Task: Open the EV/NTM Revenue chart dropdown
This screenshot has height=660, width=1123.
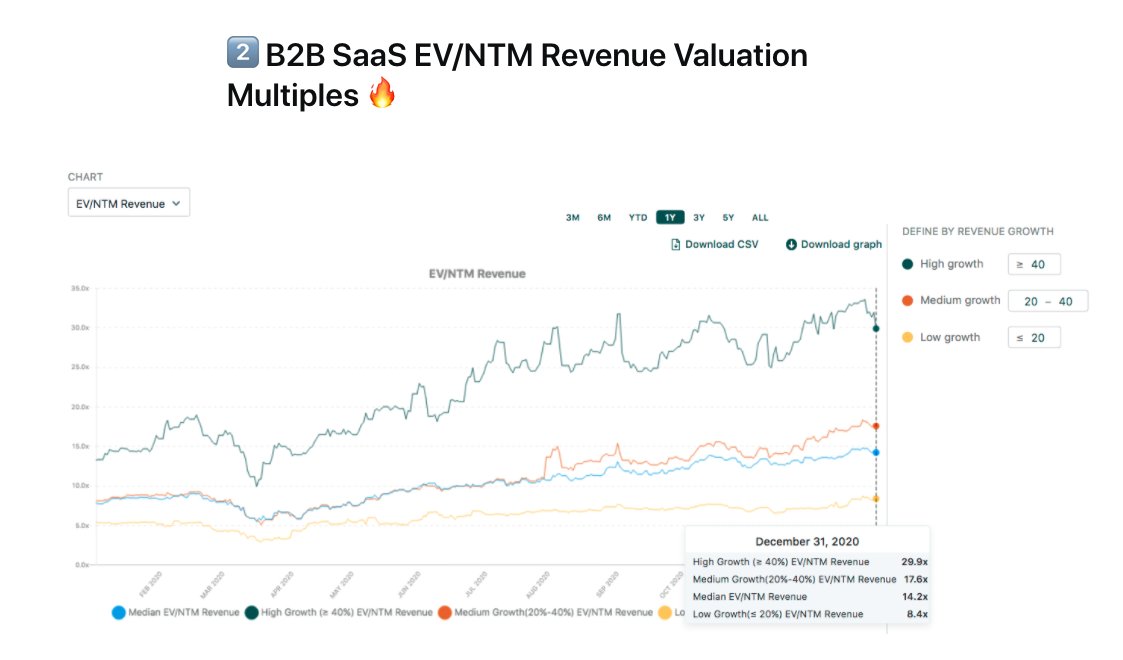Action: pyautogui.click(x=129, y=203)
